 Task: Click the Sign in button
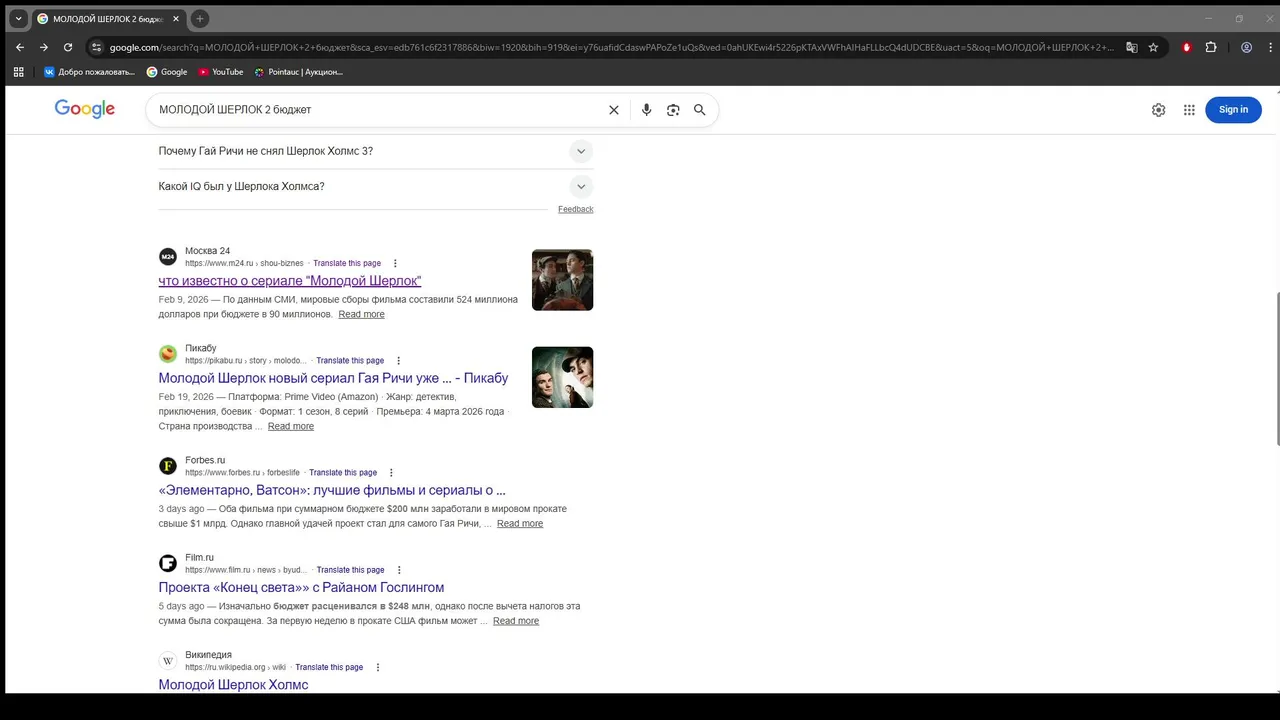(1233, 110)
